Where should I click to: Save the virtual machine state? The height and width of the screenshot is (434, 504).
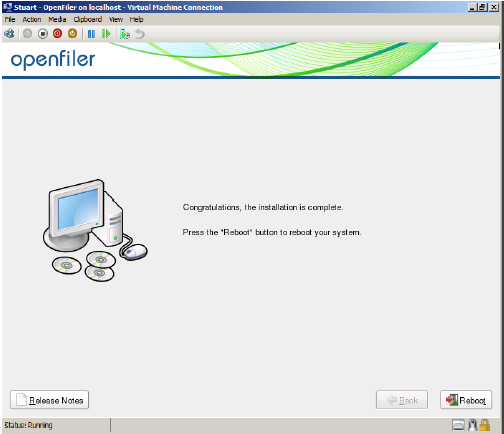[72, 34]
